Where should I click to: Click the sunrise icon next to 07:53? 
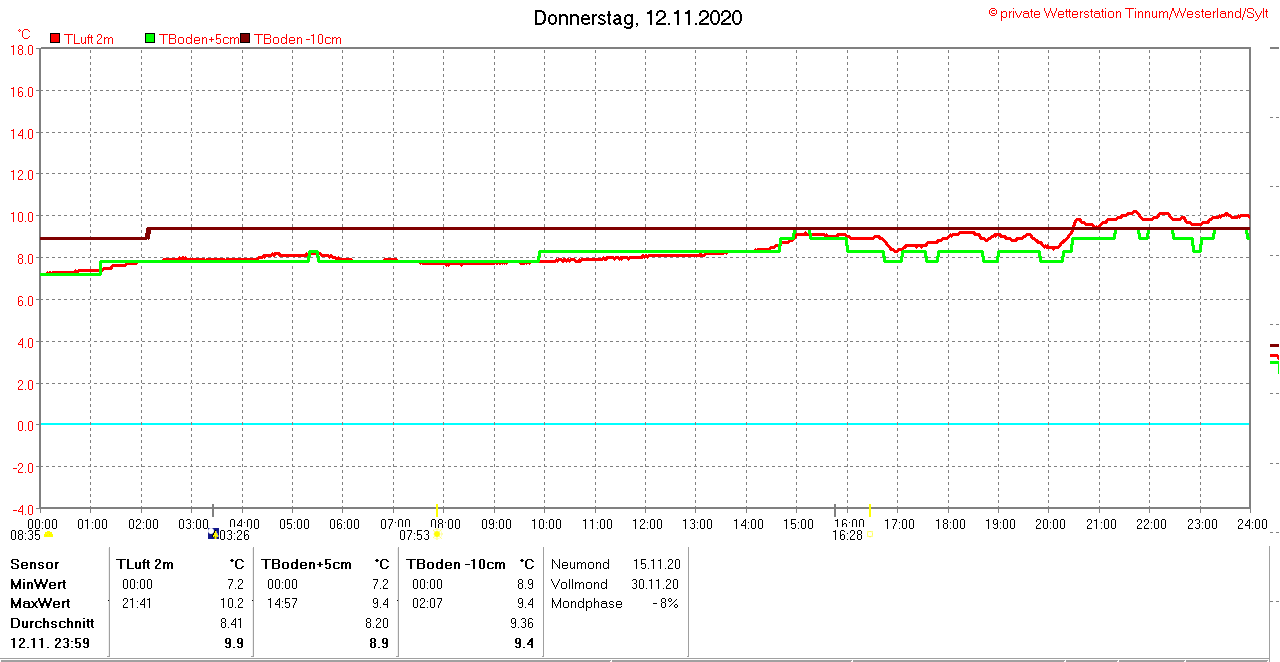(x=436, y=535)
